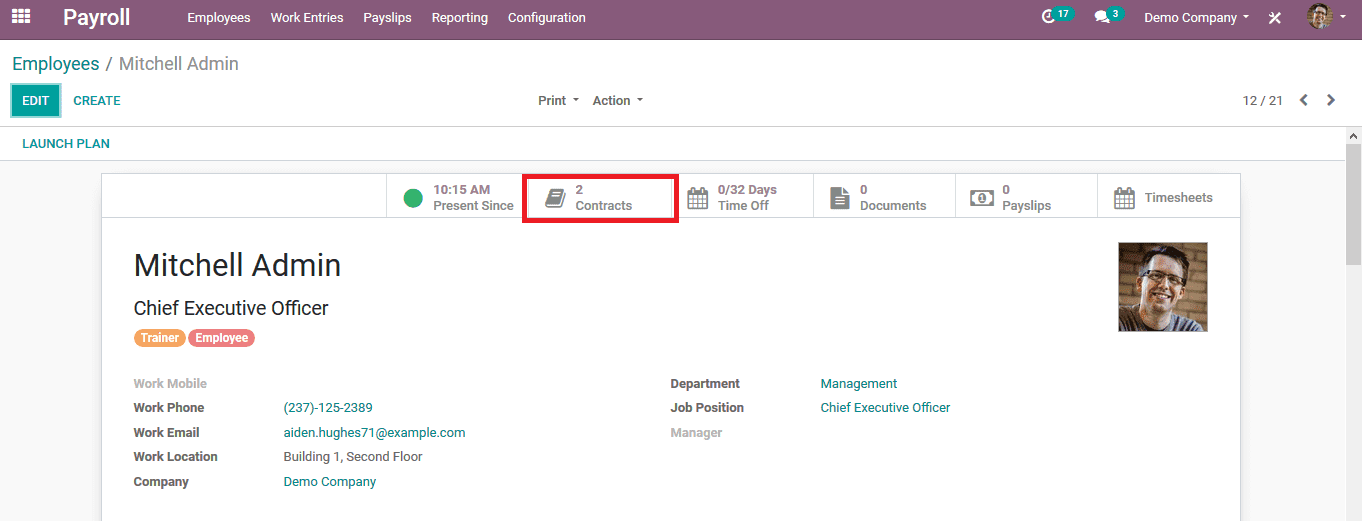The height and width of the screenshot is (521, 1365).
Task: Click the Payroll app title
Action: click(x=97, y=17)
